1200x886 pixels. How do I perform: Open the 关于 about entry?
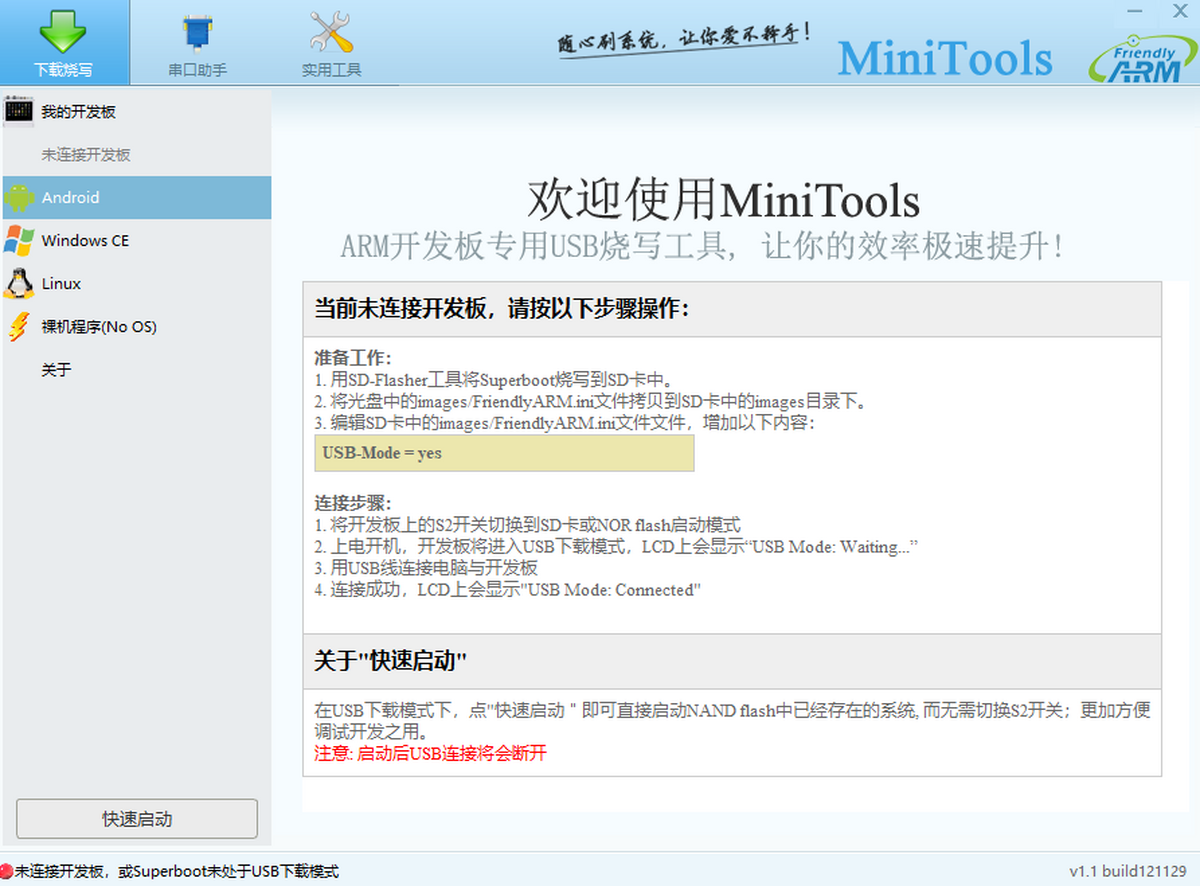(x=136, y=370)
